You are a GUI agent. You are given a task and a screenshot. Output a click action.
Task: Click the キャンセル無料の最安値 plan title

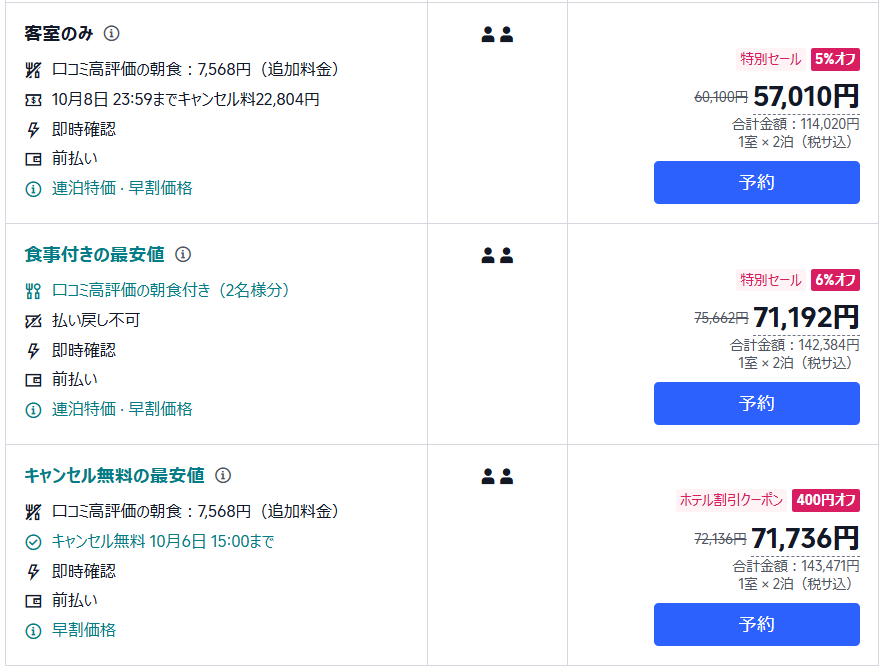pyautogui.click(x=114, y=475)
